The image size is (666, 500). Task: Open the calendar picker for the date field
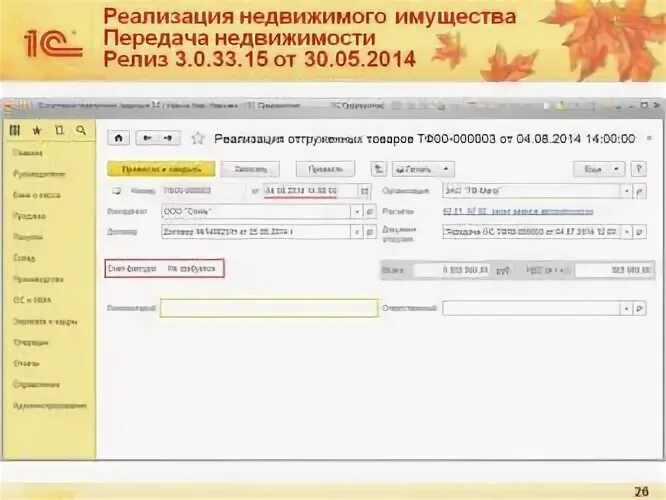(x=364, y=191)
